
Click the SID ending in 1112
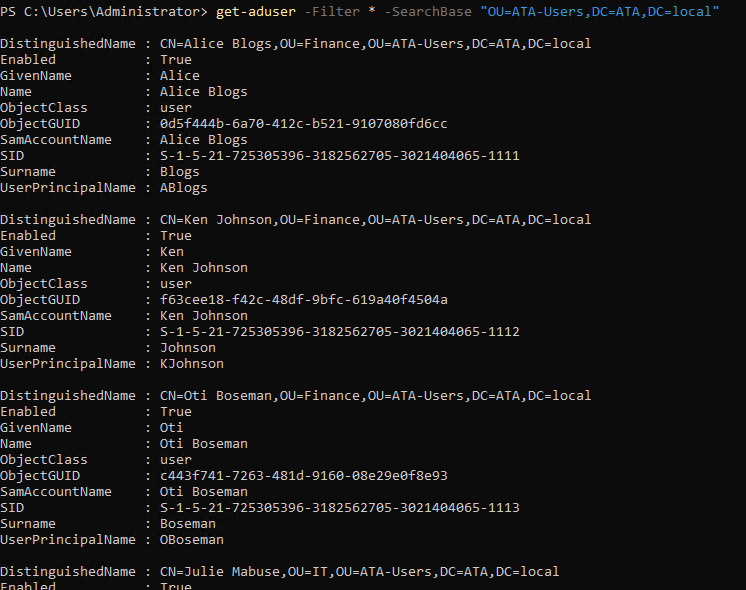coord(340,332)
